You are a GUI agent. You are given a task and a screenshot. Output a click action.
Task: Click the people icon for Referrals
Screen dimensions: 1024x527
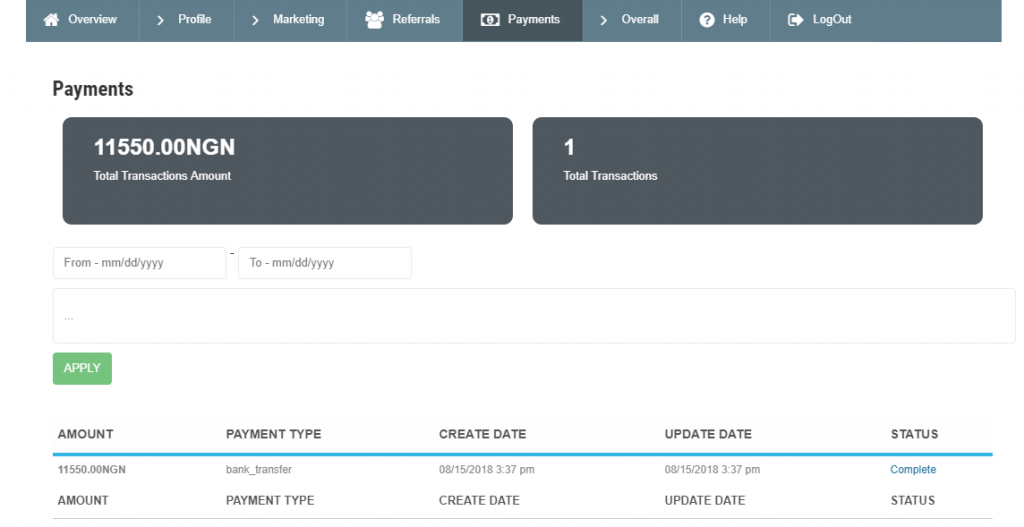[375, 20]
